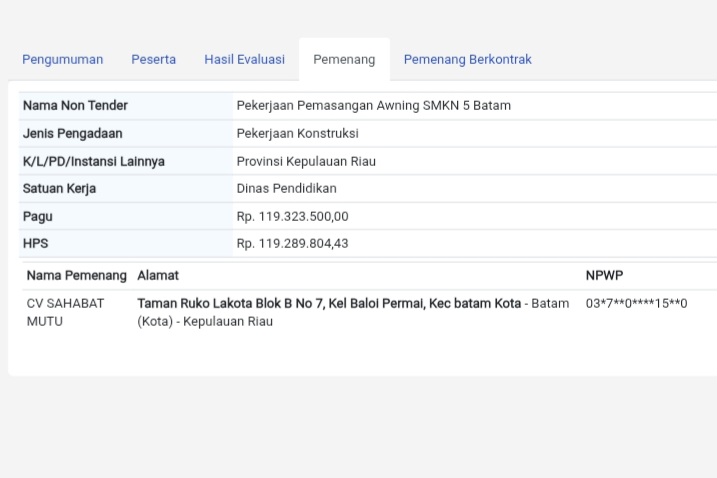The image size is (717, 478).
Task: Click the Satuan Kerja label
Action: (x=59, y=189)
